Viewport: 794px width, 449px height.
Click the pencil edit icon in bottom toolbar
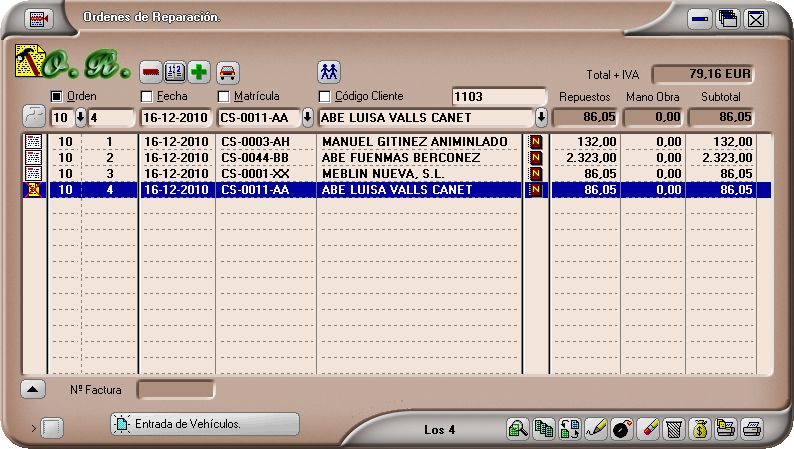coord(596,429)
